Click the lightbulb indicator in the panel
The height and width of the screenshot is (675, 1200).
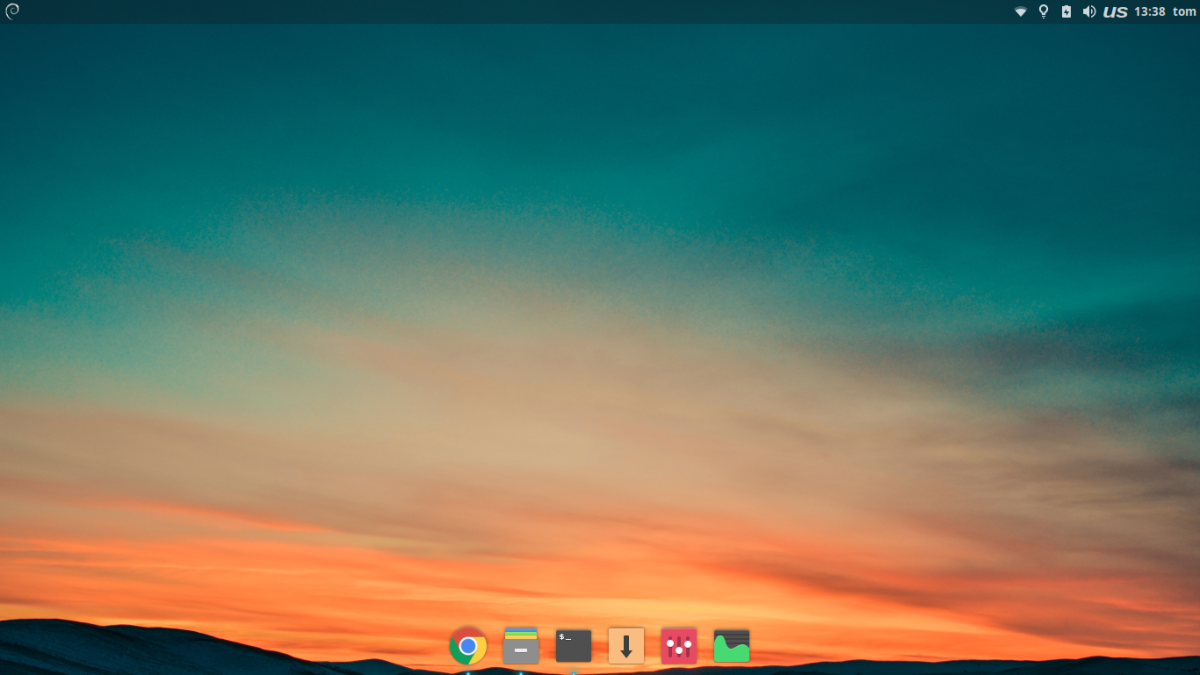click(x=1043, y=12)
